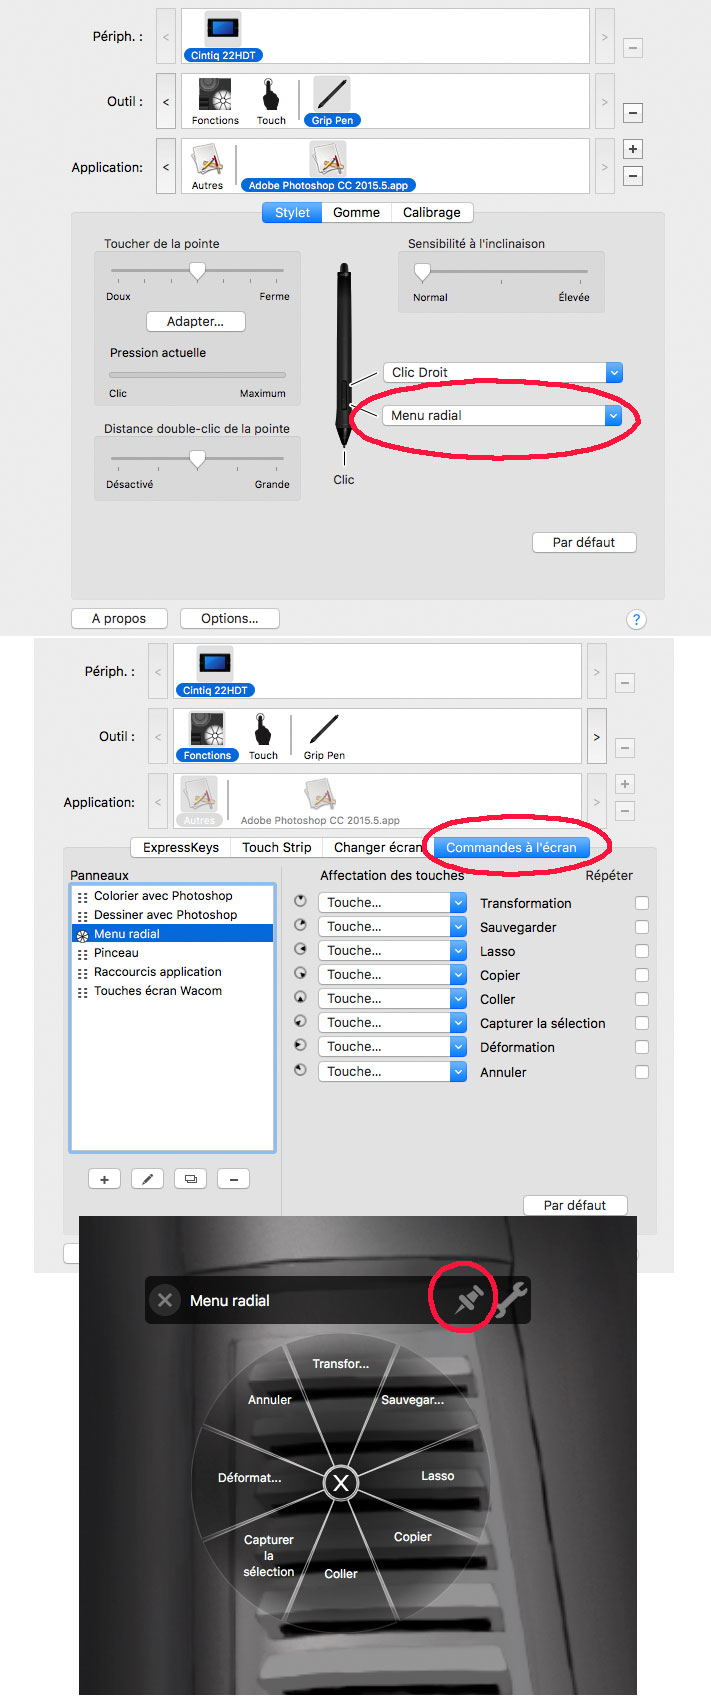Open help with the question mark icon
Screen dimensions: 711x1696
pyautogui.click(x=636, y=619)
